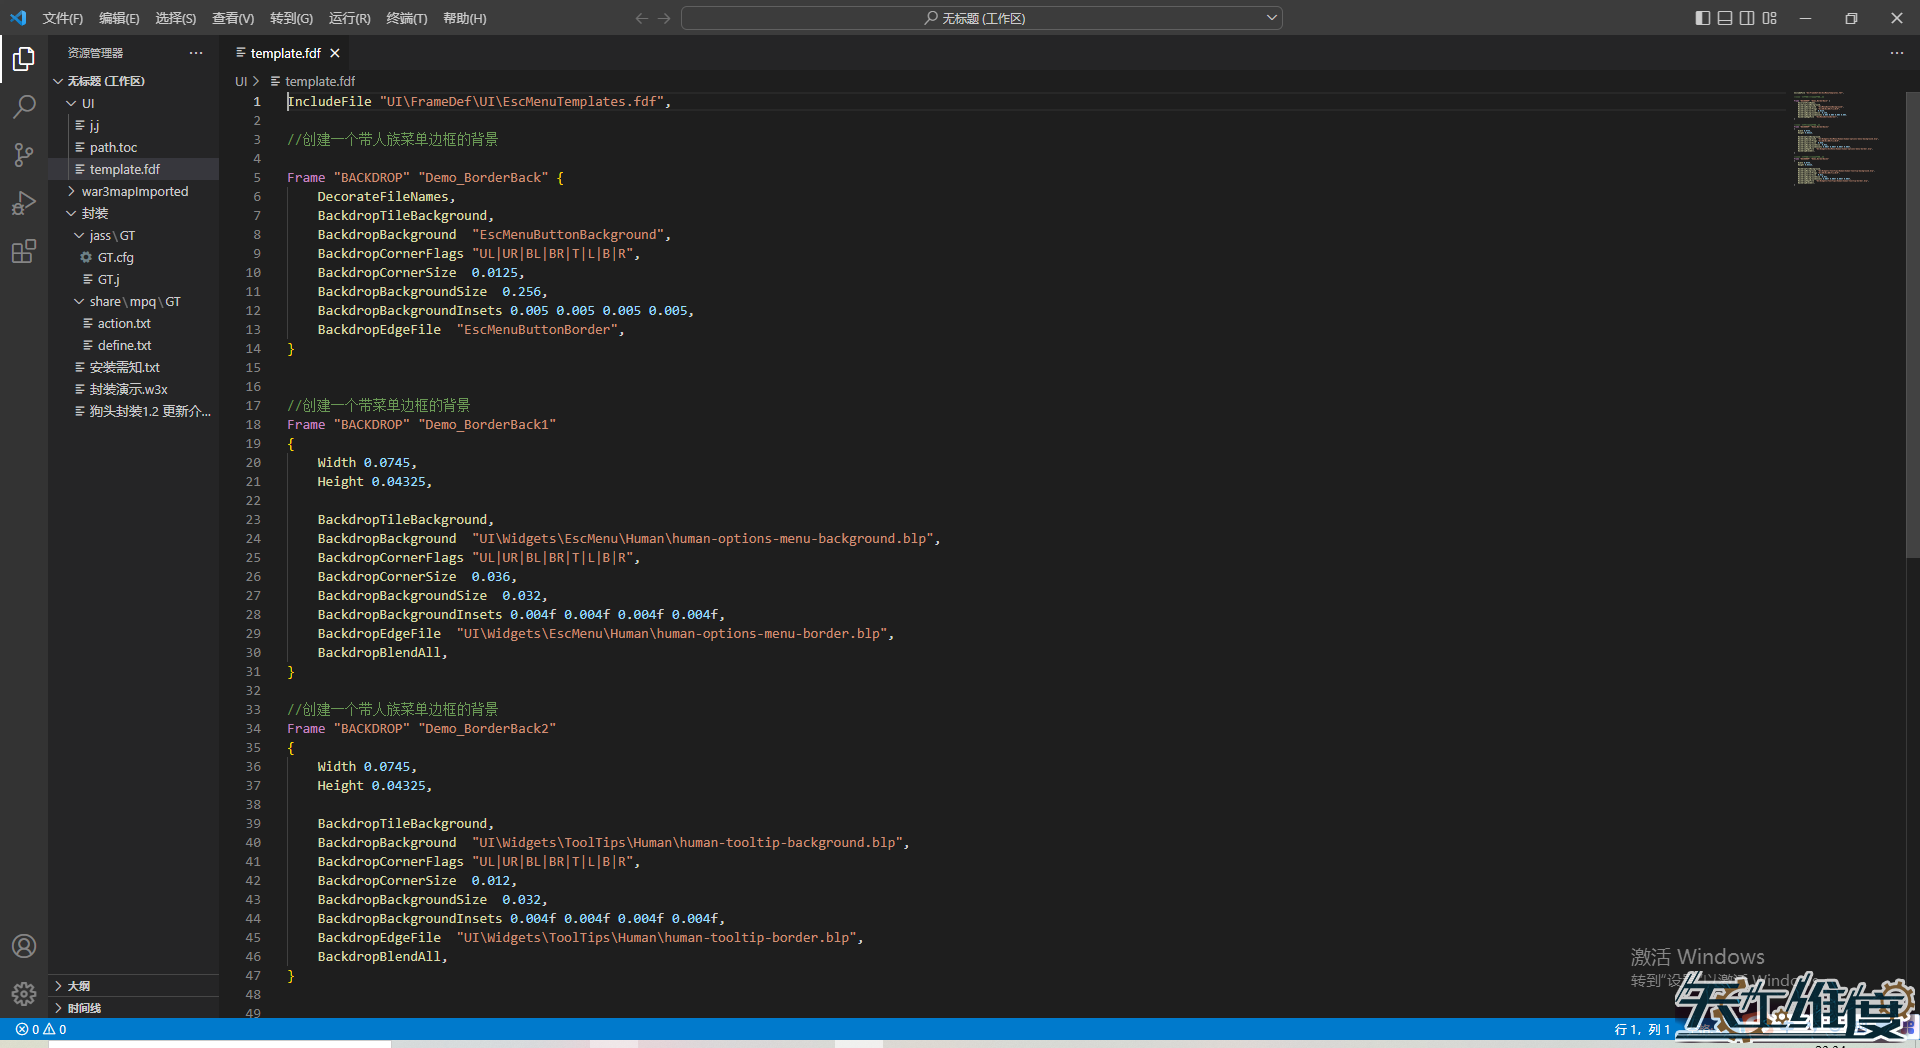The image size is (1920, 1048).
Task: Click the line and column status indicator
Action: click(x=1642, y=1029)
